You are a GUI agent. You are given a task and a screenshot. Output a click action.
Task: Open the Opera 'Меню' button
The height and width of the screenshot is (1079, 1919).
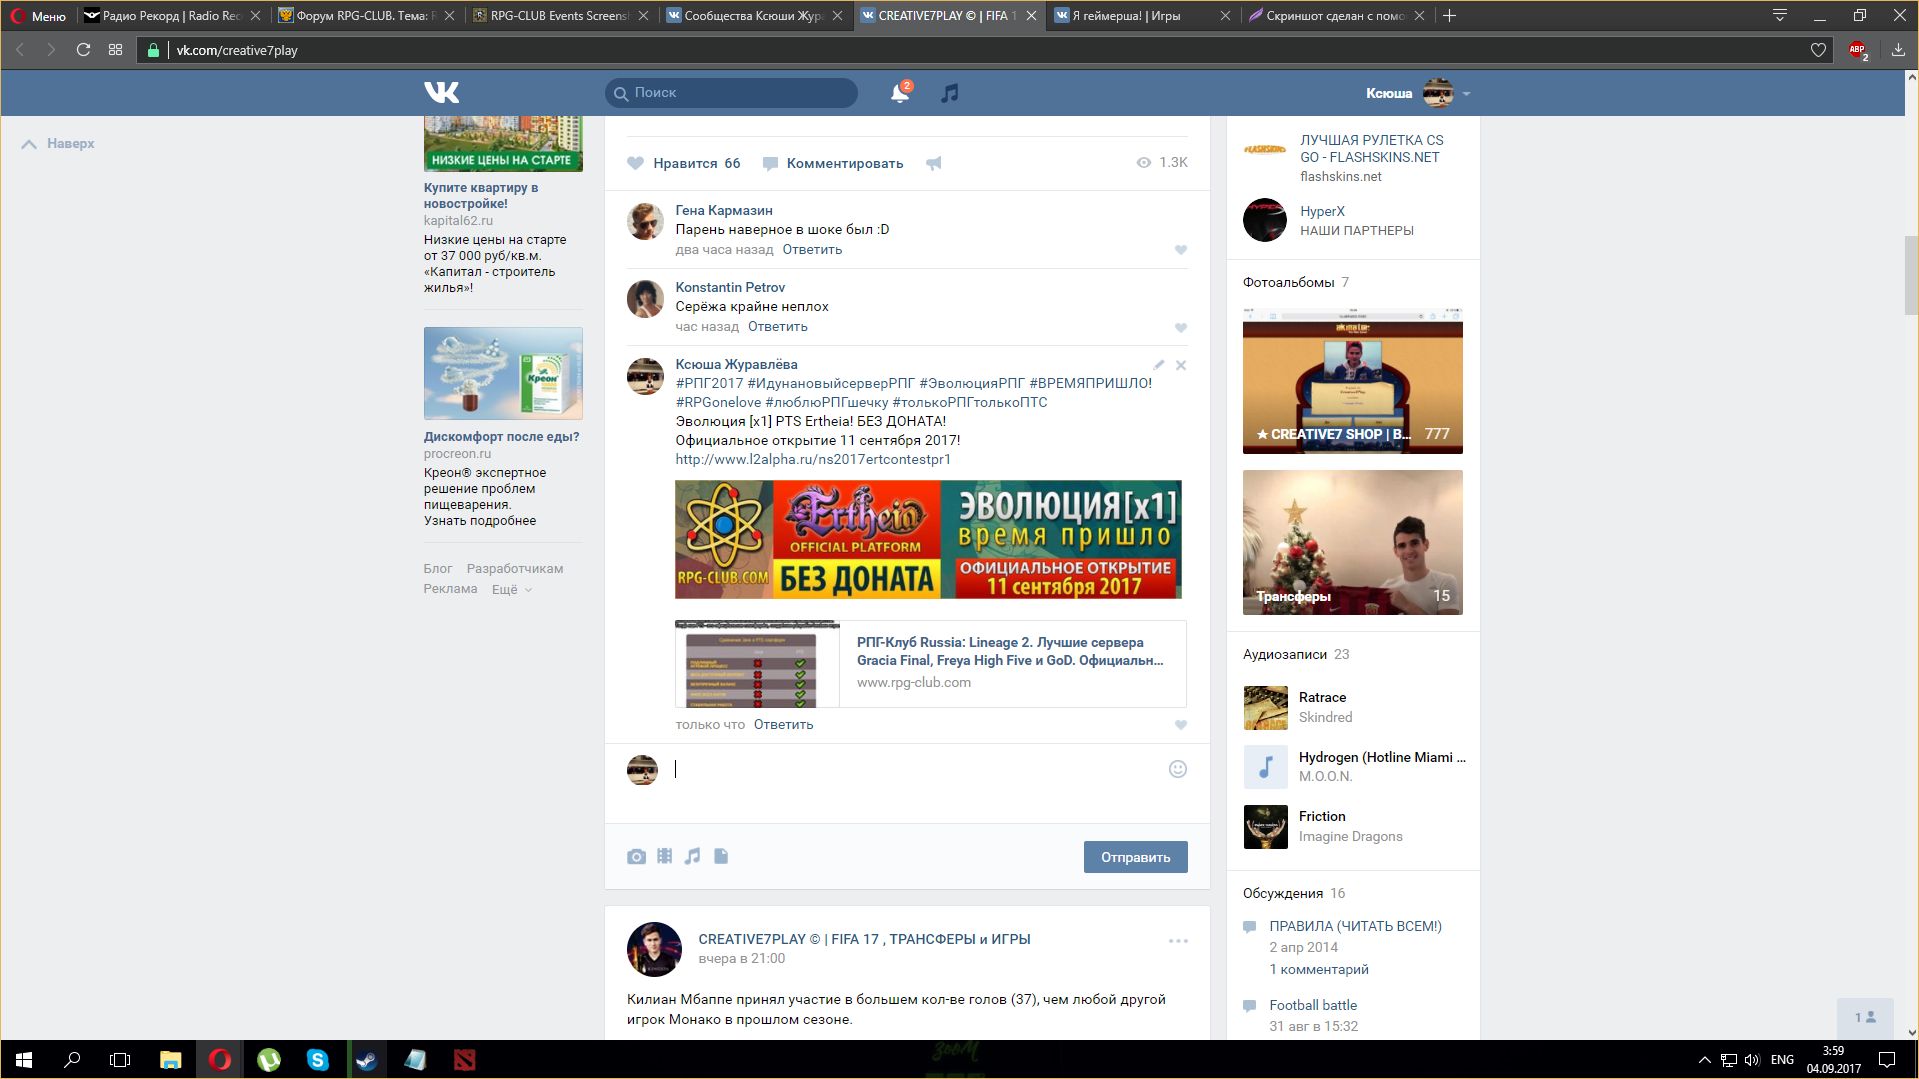click(38, 16)
